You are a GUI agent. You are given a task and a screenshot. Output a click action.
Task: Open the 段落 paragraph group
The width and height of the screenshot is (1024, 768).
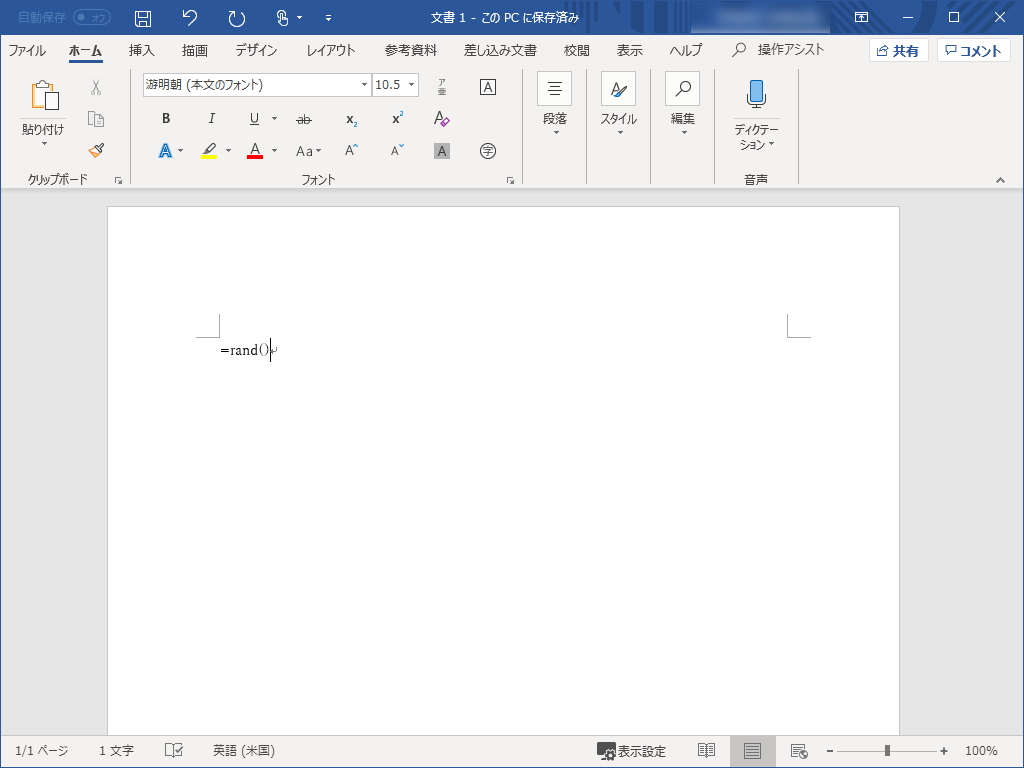[x=554, y=104]
